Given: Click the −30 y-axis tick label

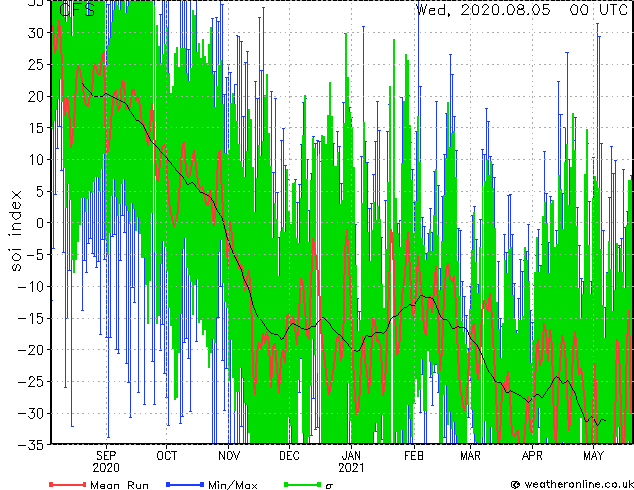Looking at the screenshot, I should point(31,413).
